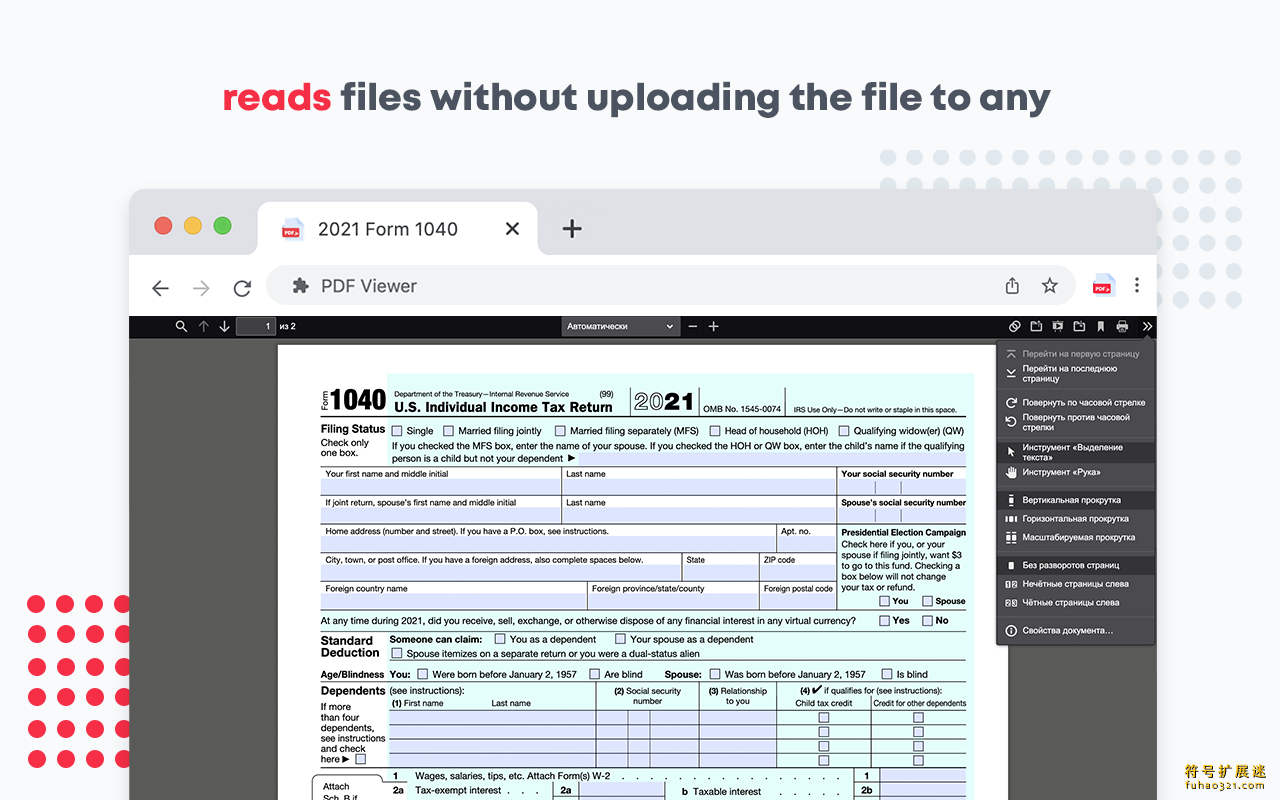Click the Foreign country name field

454,602
